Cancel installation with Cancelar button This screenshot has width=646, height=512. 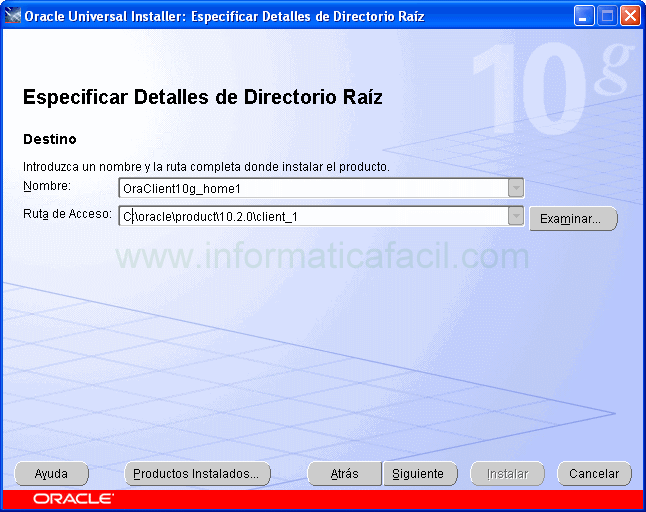coord(594,474)
